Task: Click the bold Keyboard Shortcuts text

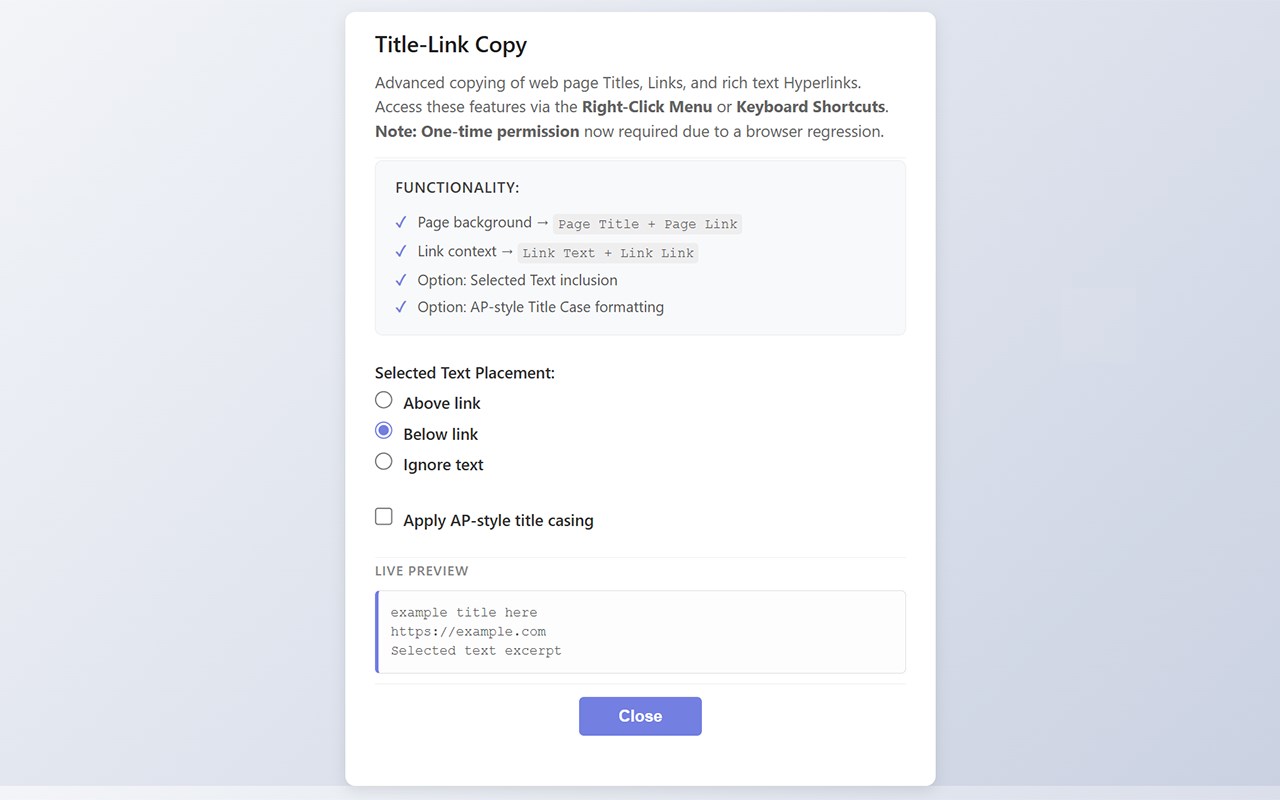Action: (x=810, y=107)
